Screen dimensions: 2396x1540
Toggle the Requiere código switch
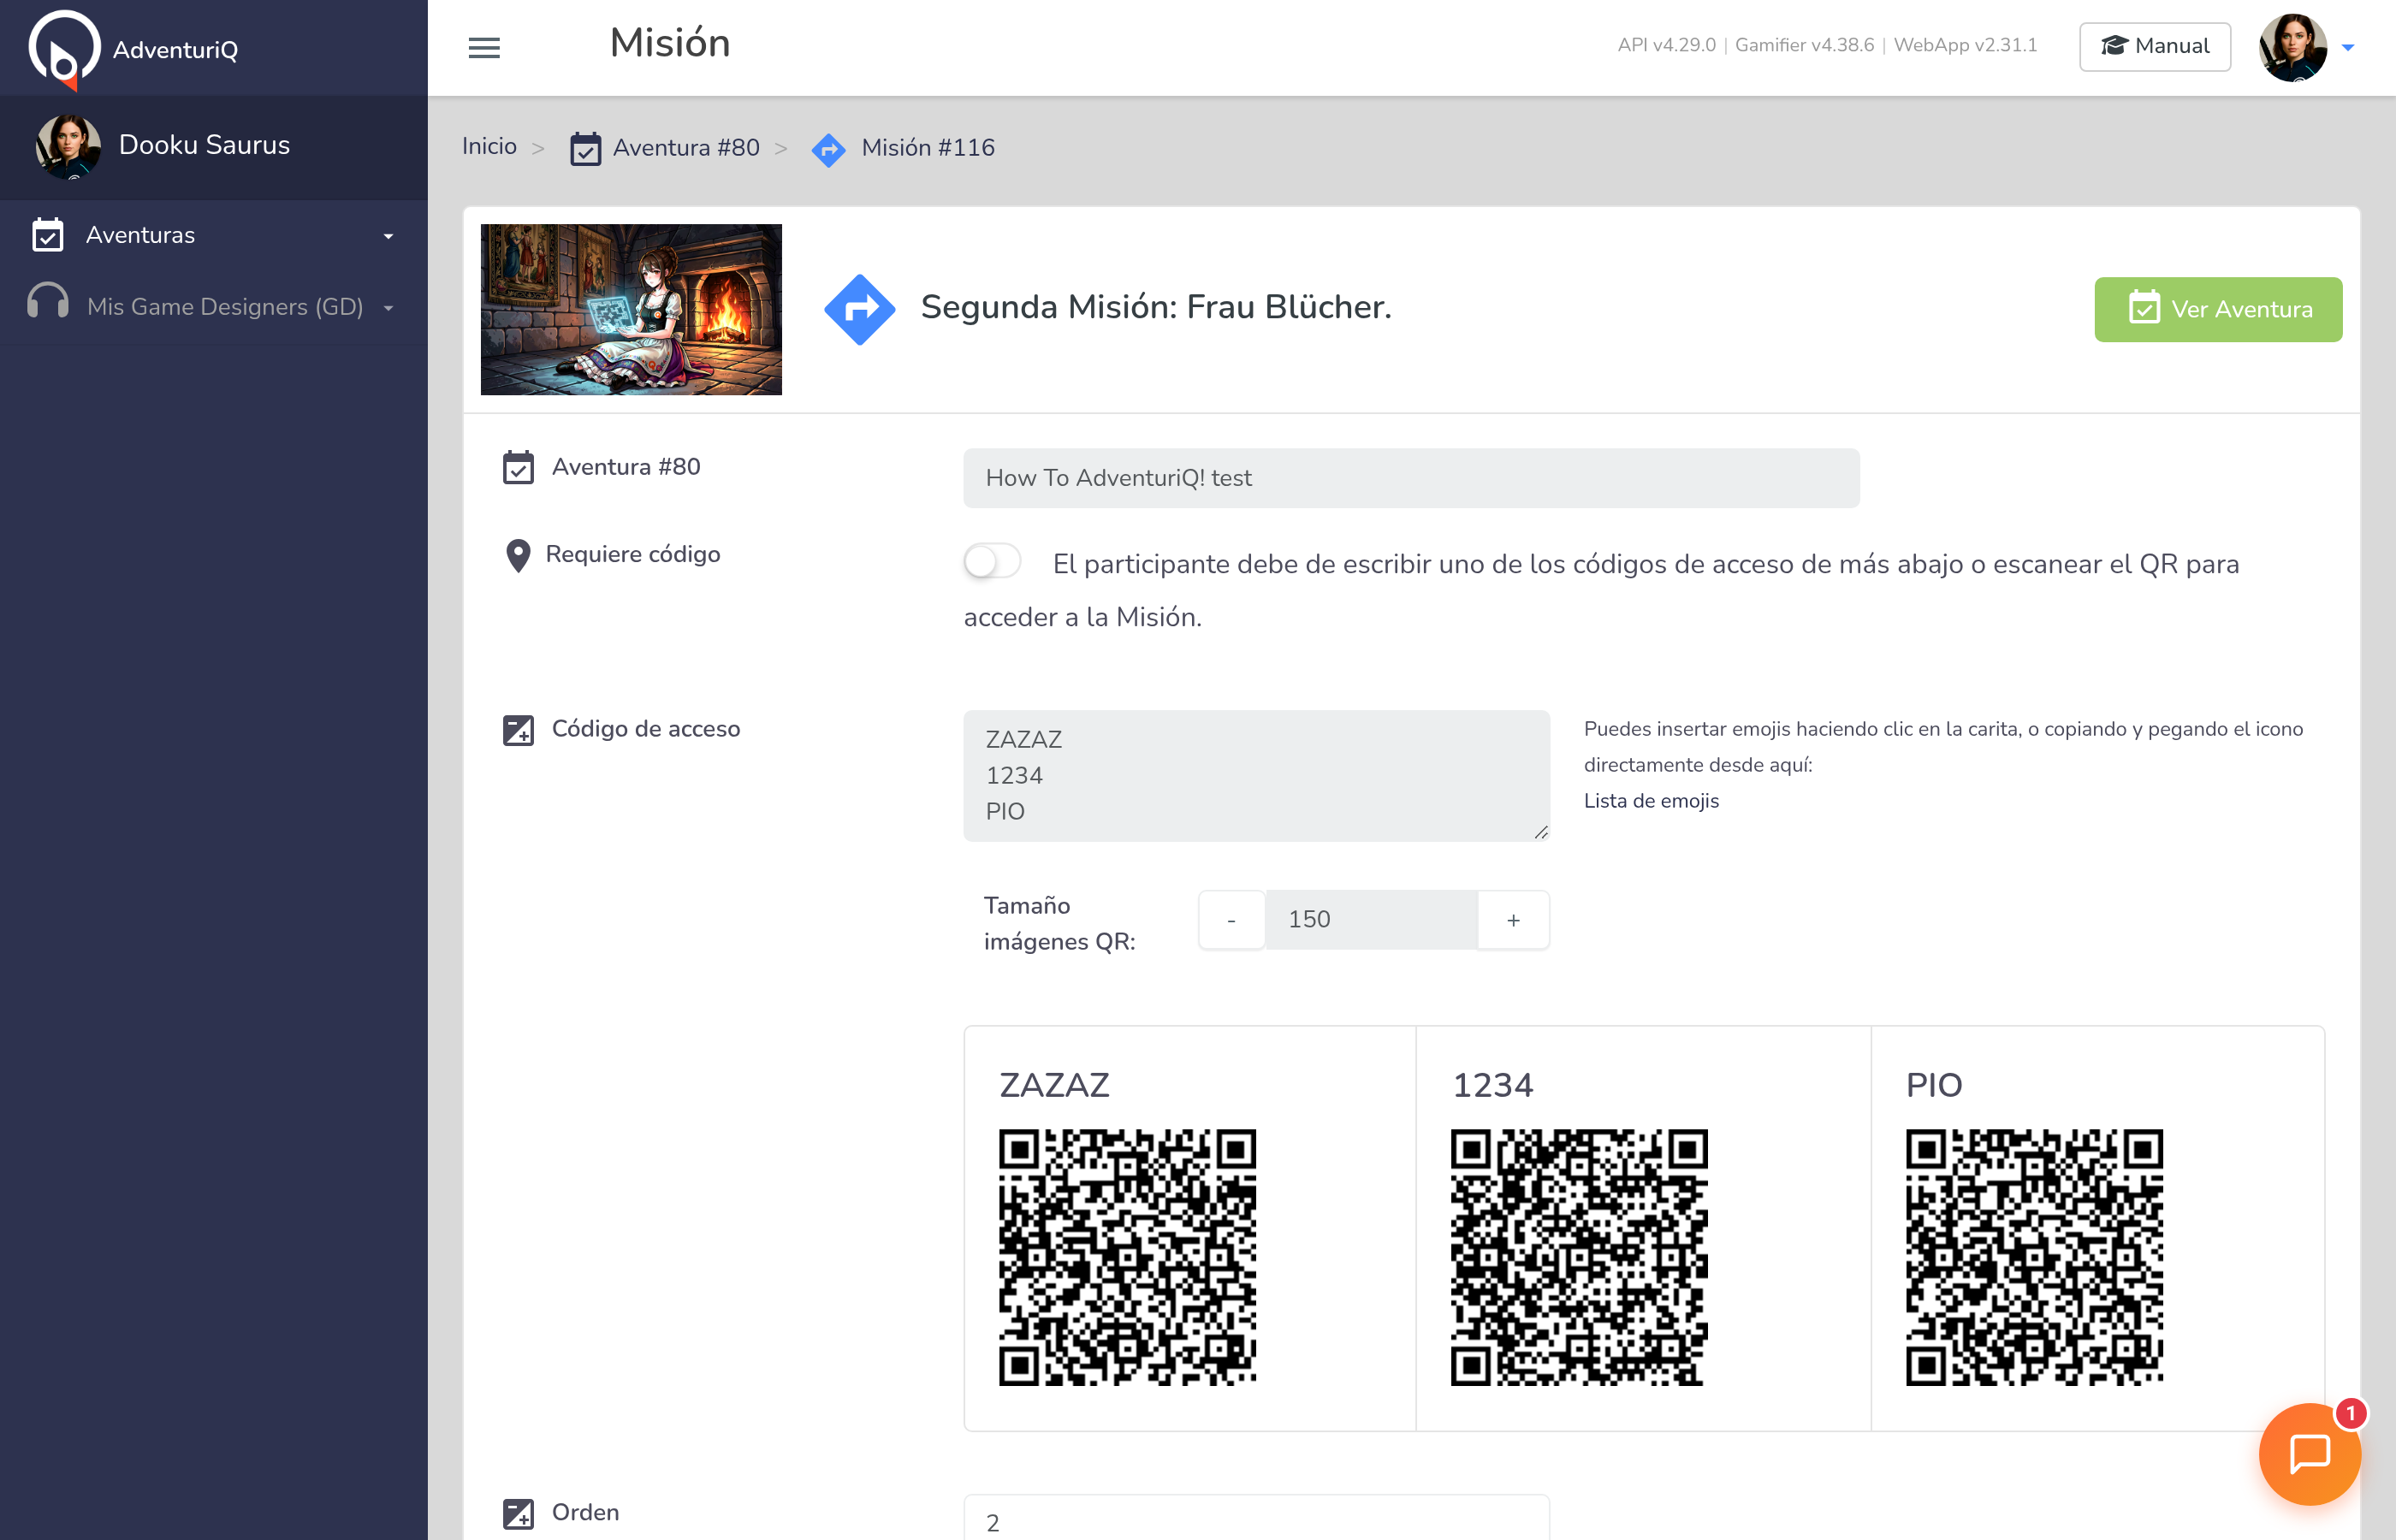[992, 562]
